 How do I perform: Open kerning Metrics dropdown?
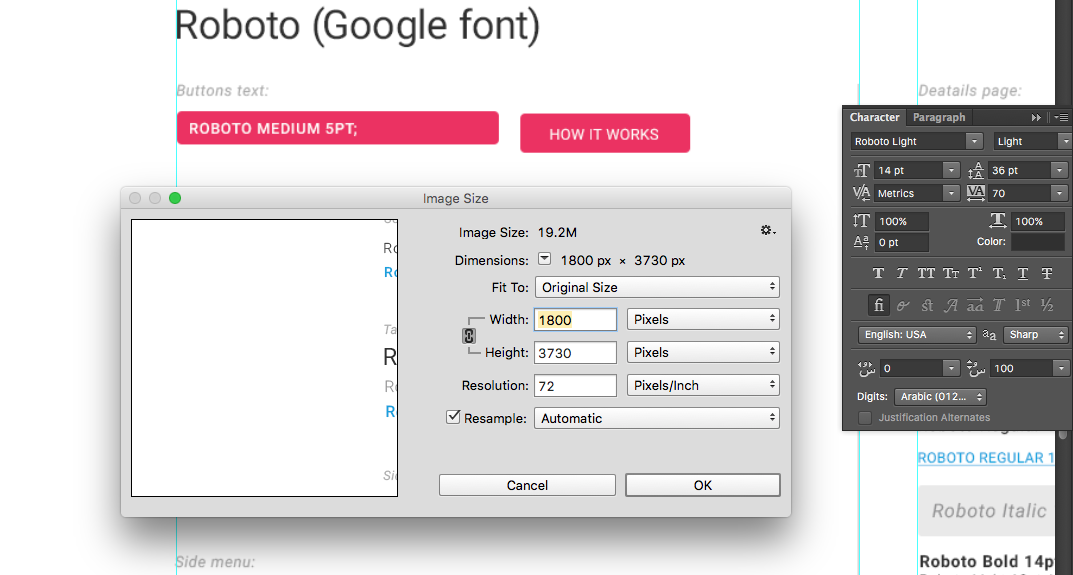point(951,194)
